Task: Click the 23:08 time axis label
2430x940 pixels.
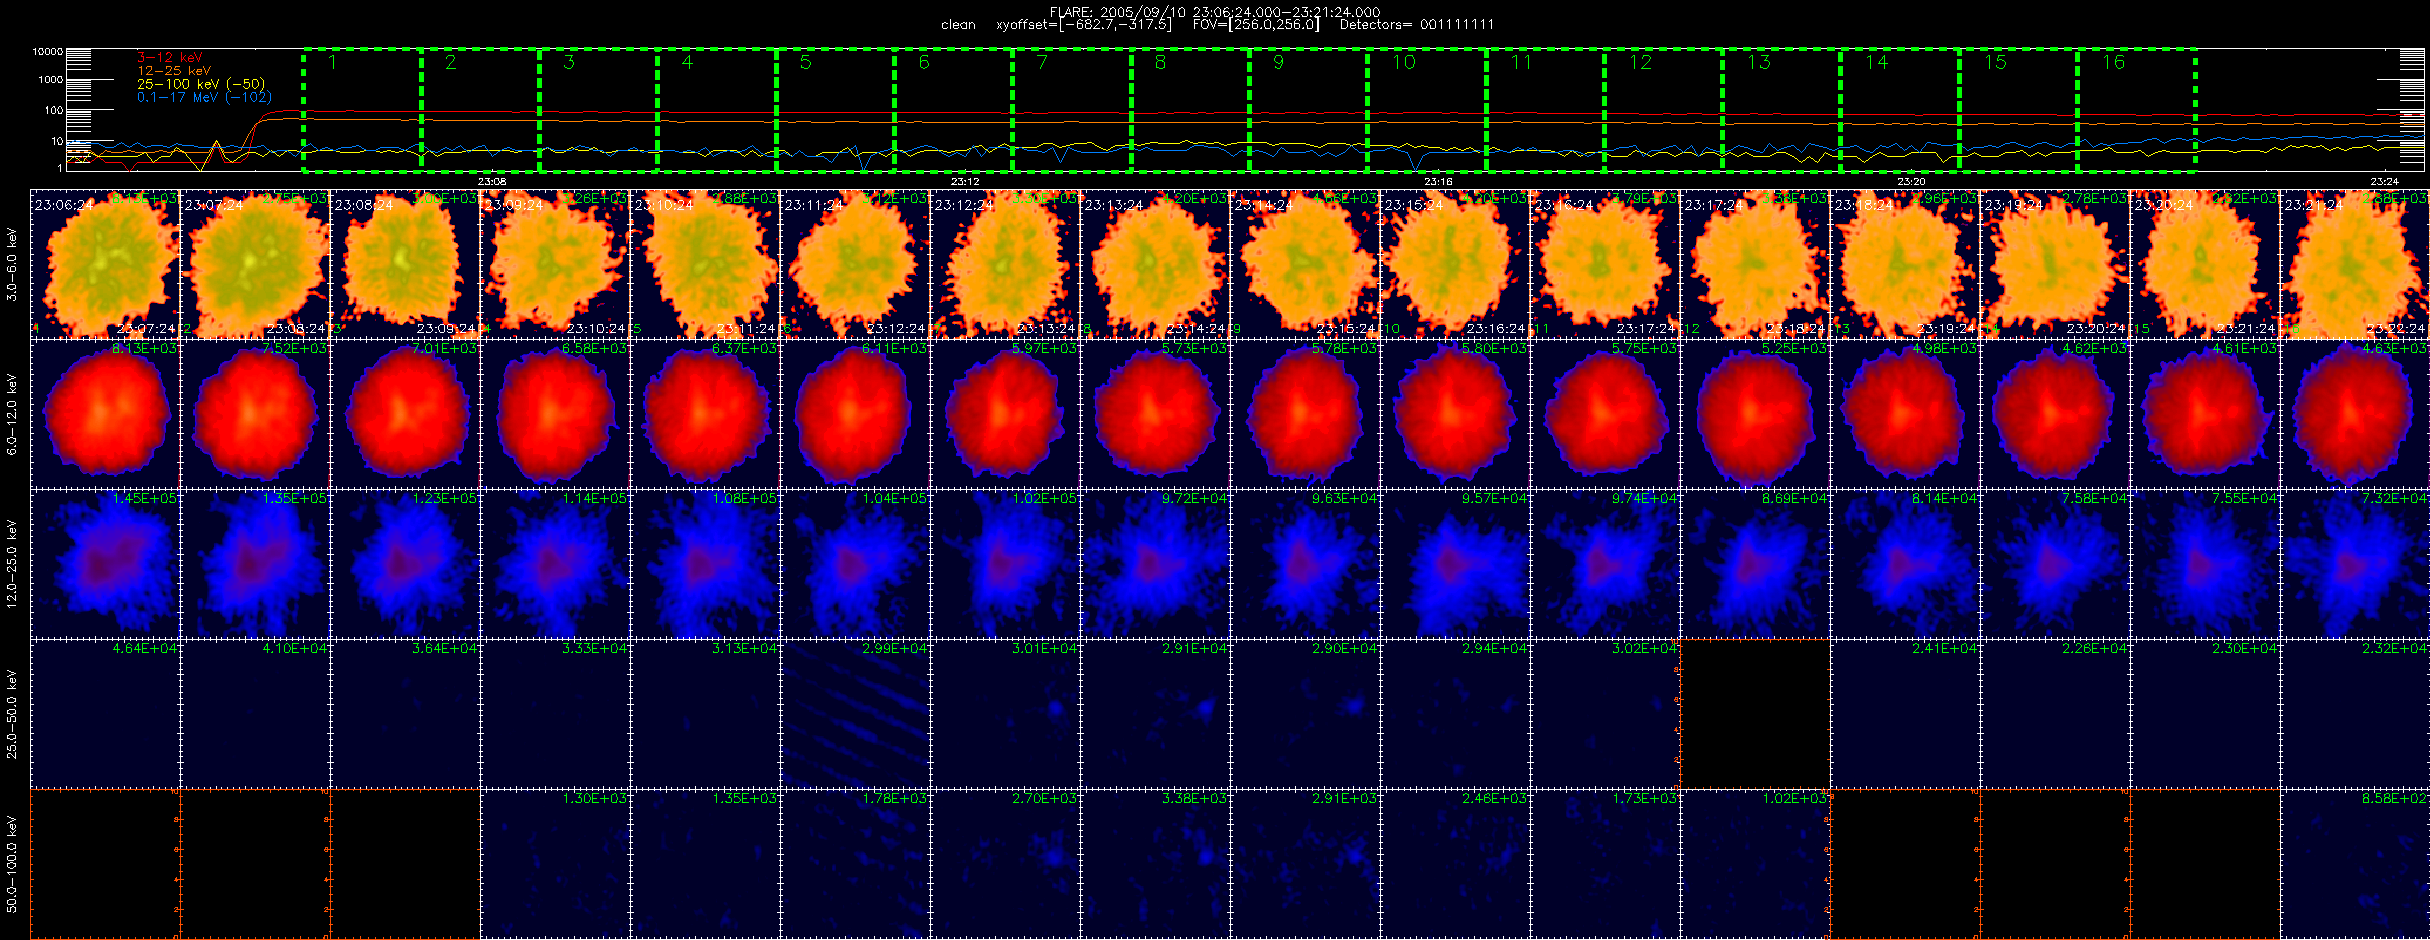Action: (x=492, y=182)
